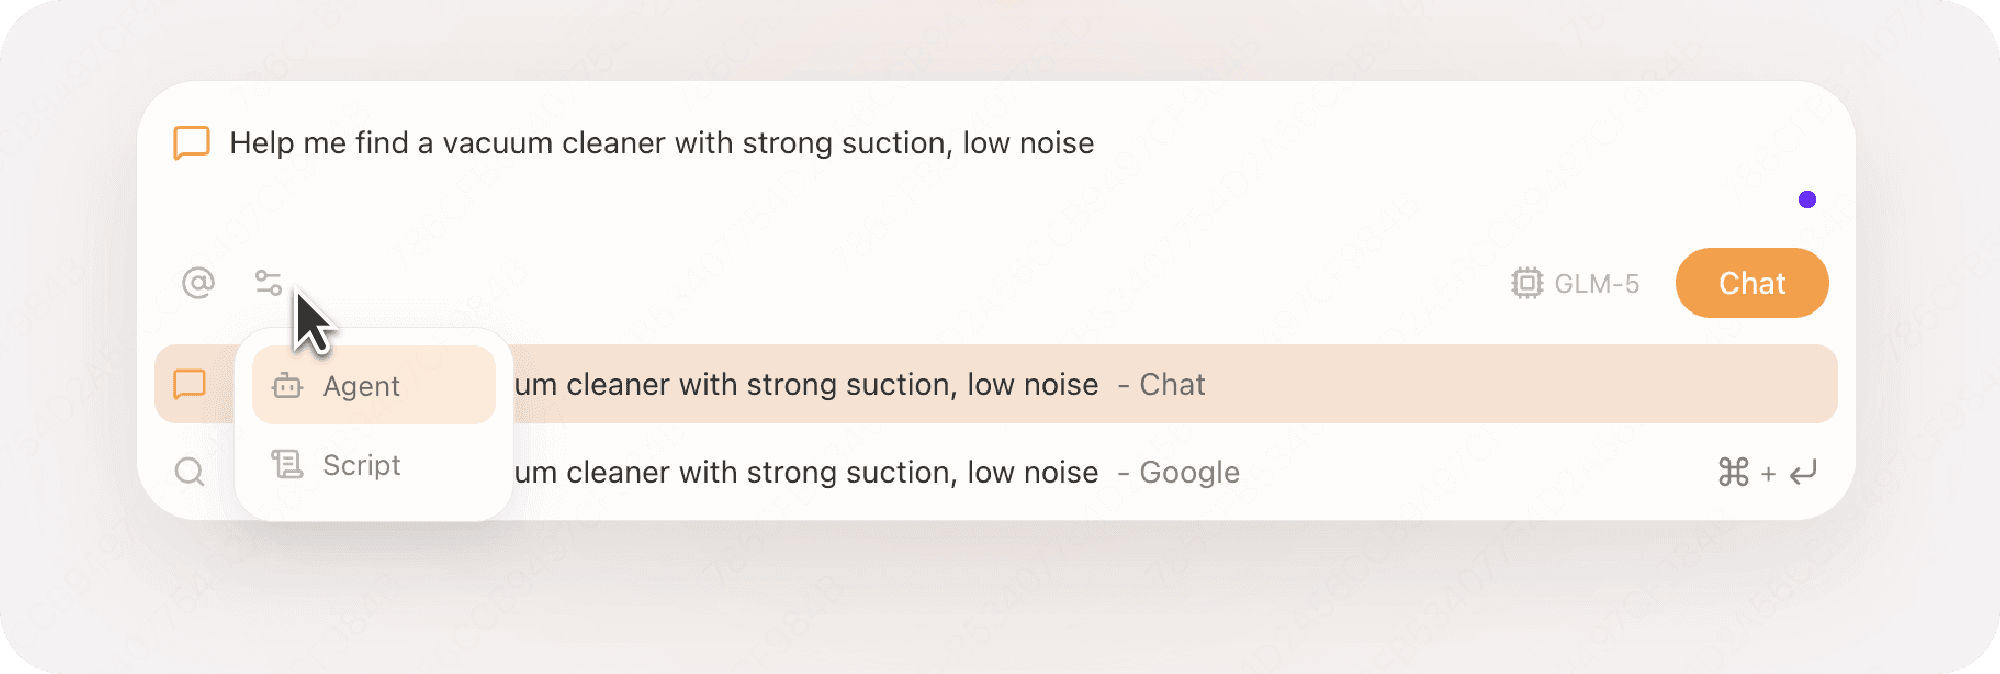2000x674 pixels.
Task: Open the GLM-5 model dropdown
Action: (1596, 284)
